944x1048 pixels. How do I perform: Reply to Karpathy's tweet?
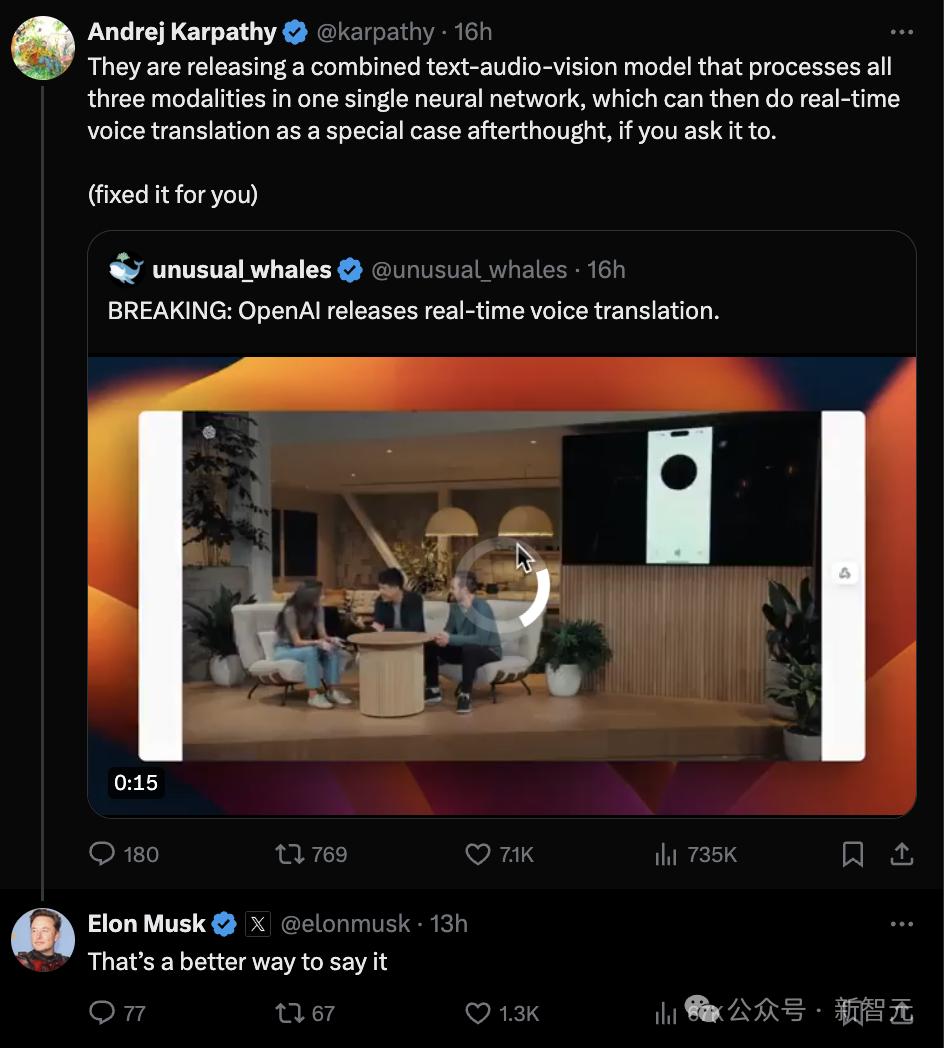pos(103,853)
